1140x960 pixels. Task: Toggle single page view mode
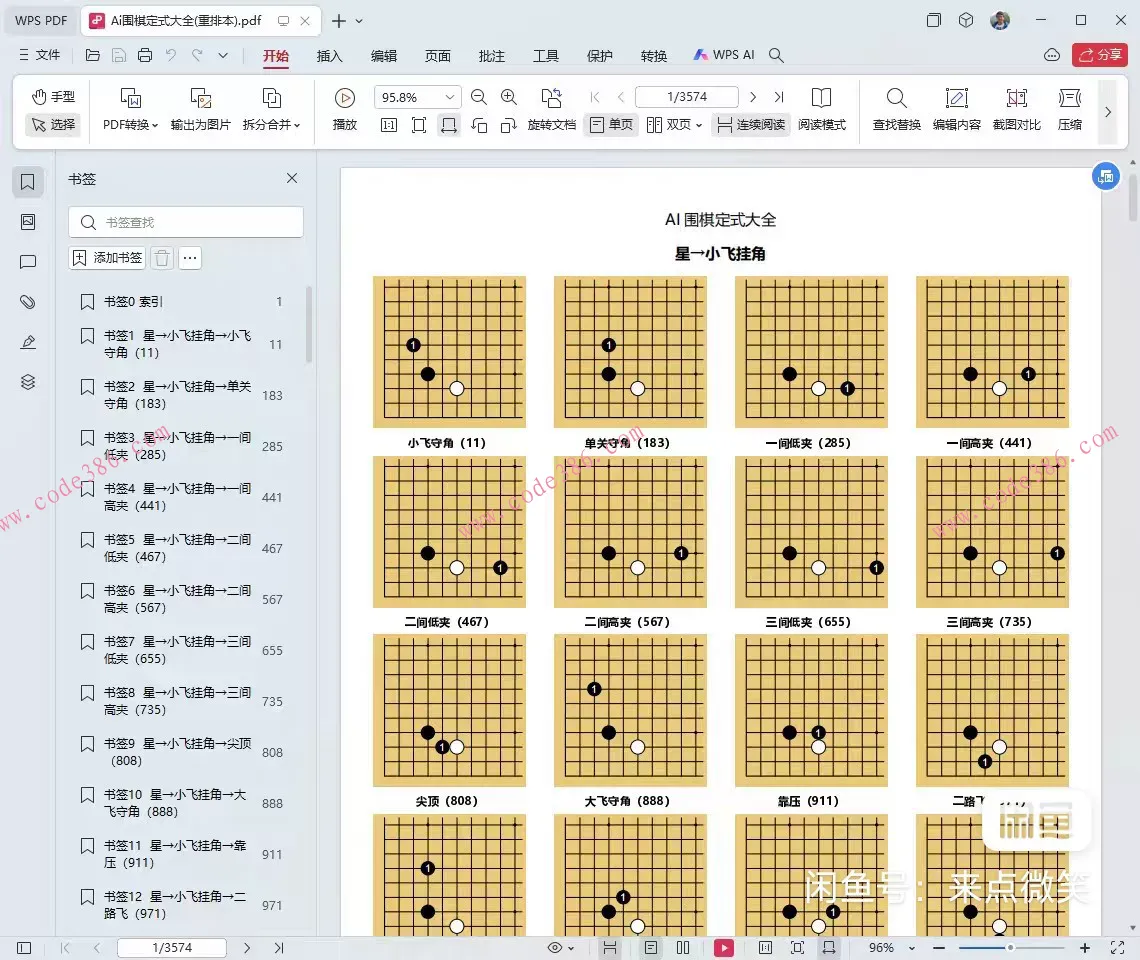tap(611, 125)
